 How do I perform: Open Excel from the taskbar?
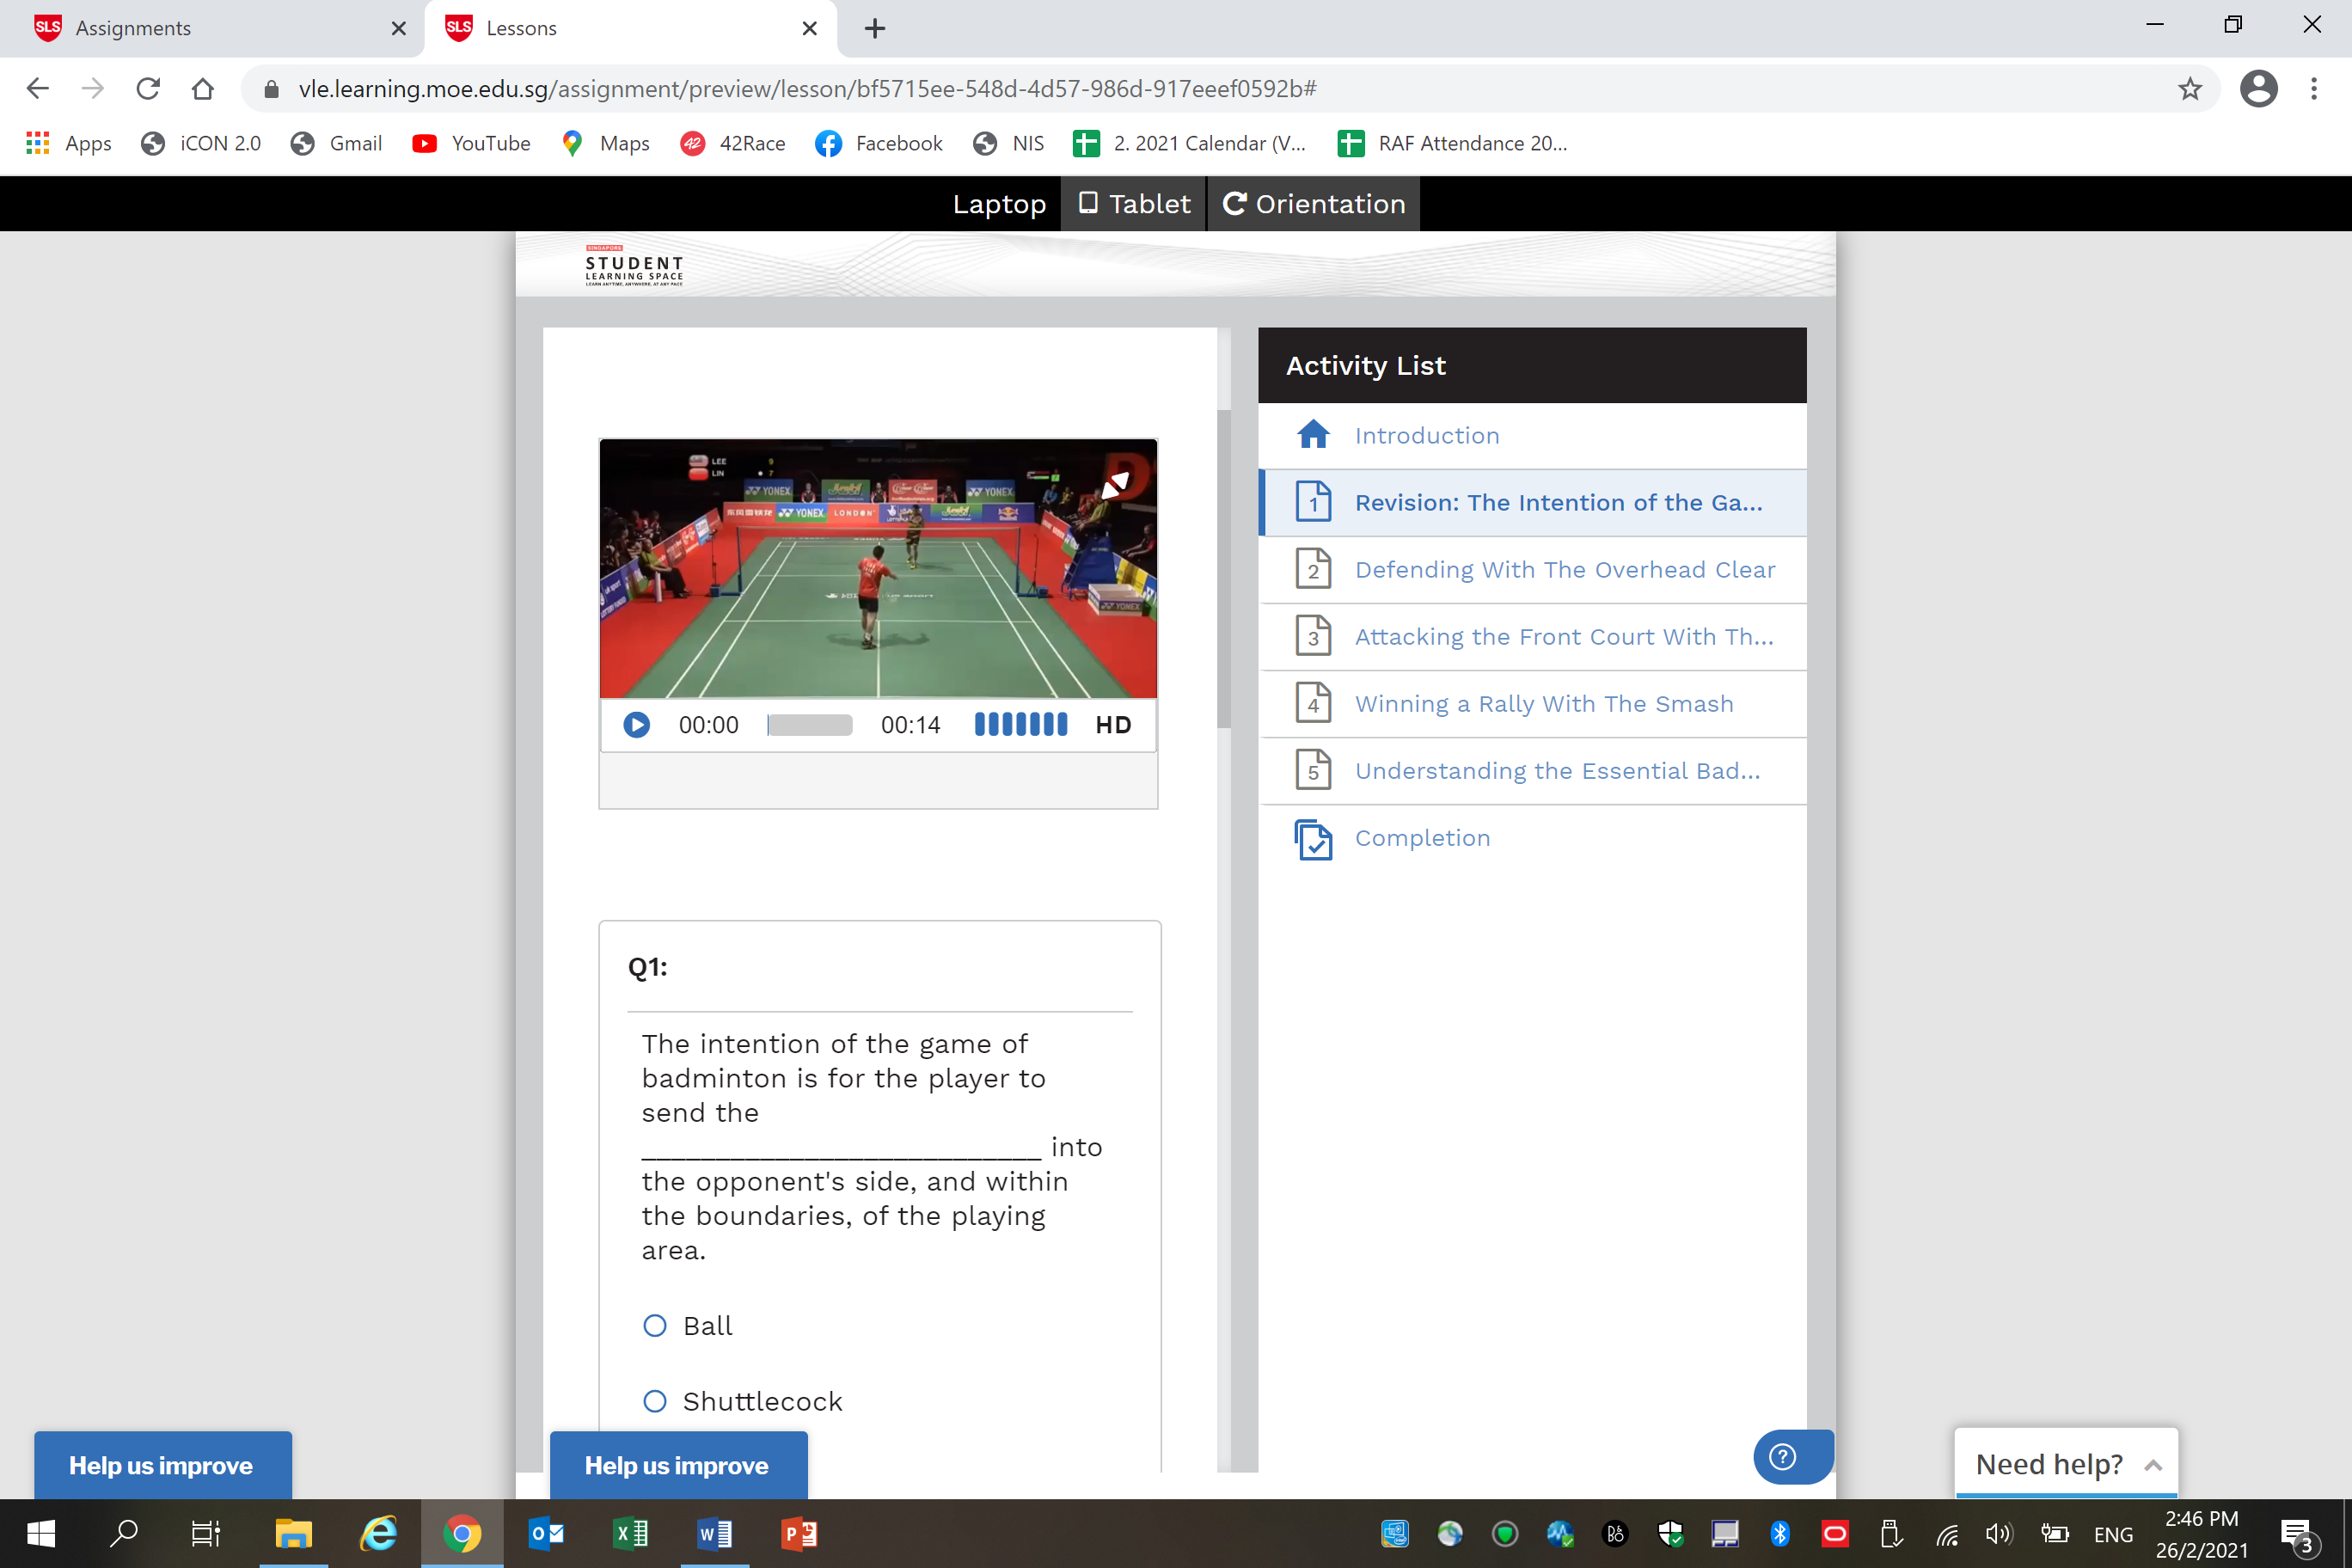[630, 1533]
